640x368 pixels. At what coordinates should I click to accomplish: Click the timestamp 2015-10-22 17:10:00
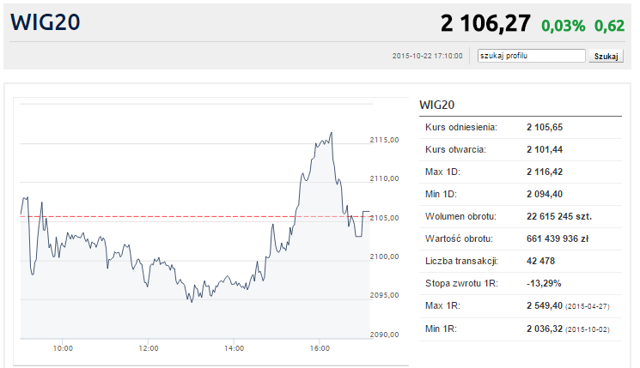click(427, 56)
